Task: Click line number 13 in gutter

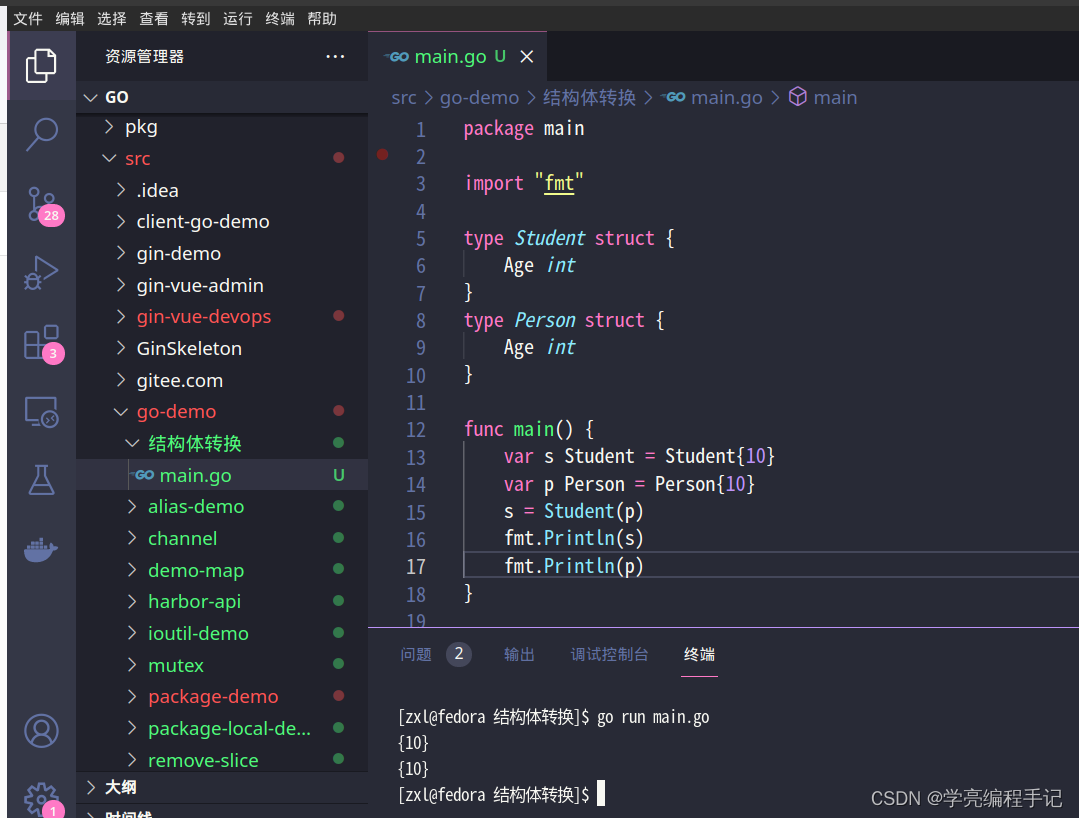Action: (416, 458)
